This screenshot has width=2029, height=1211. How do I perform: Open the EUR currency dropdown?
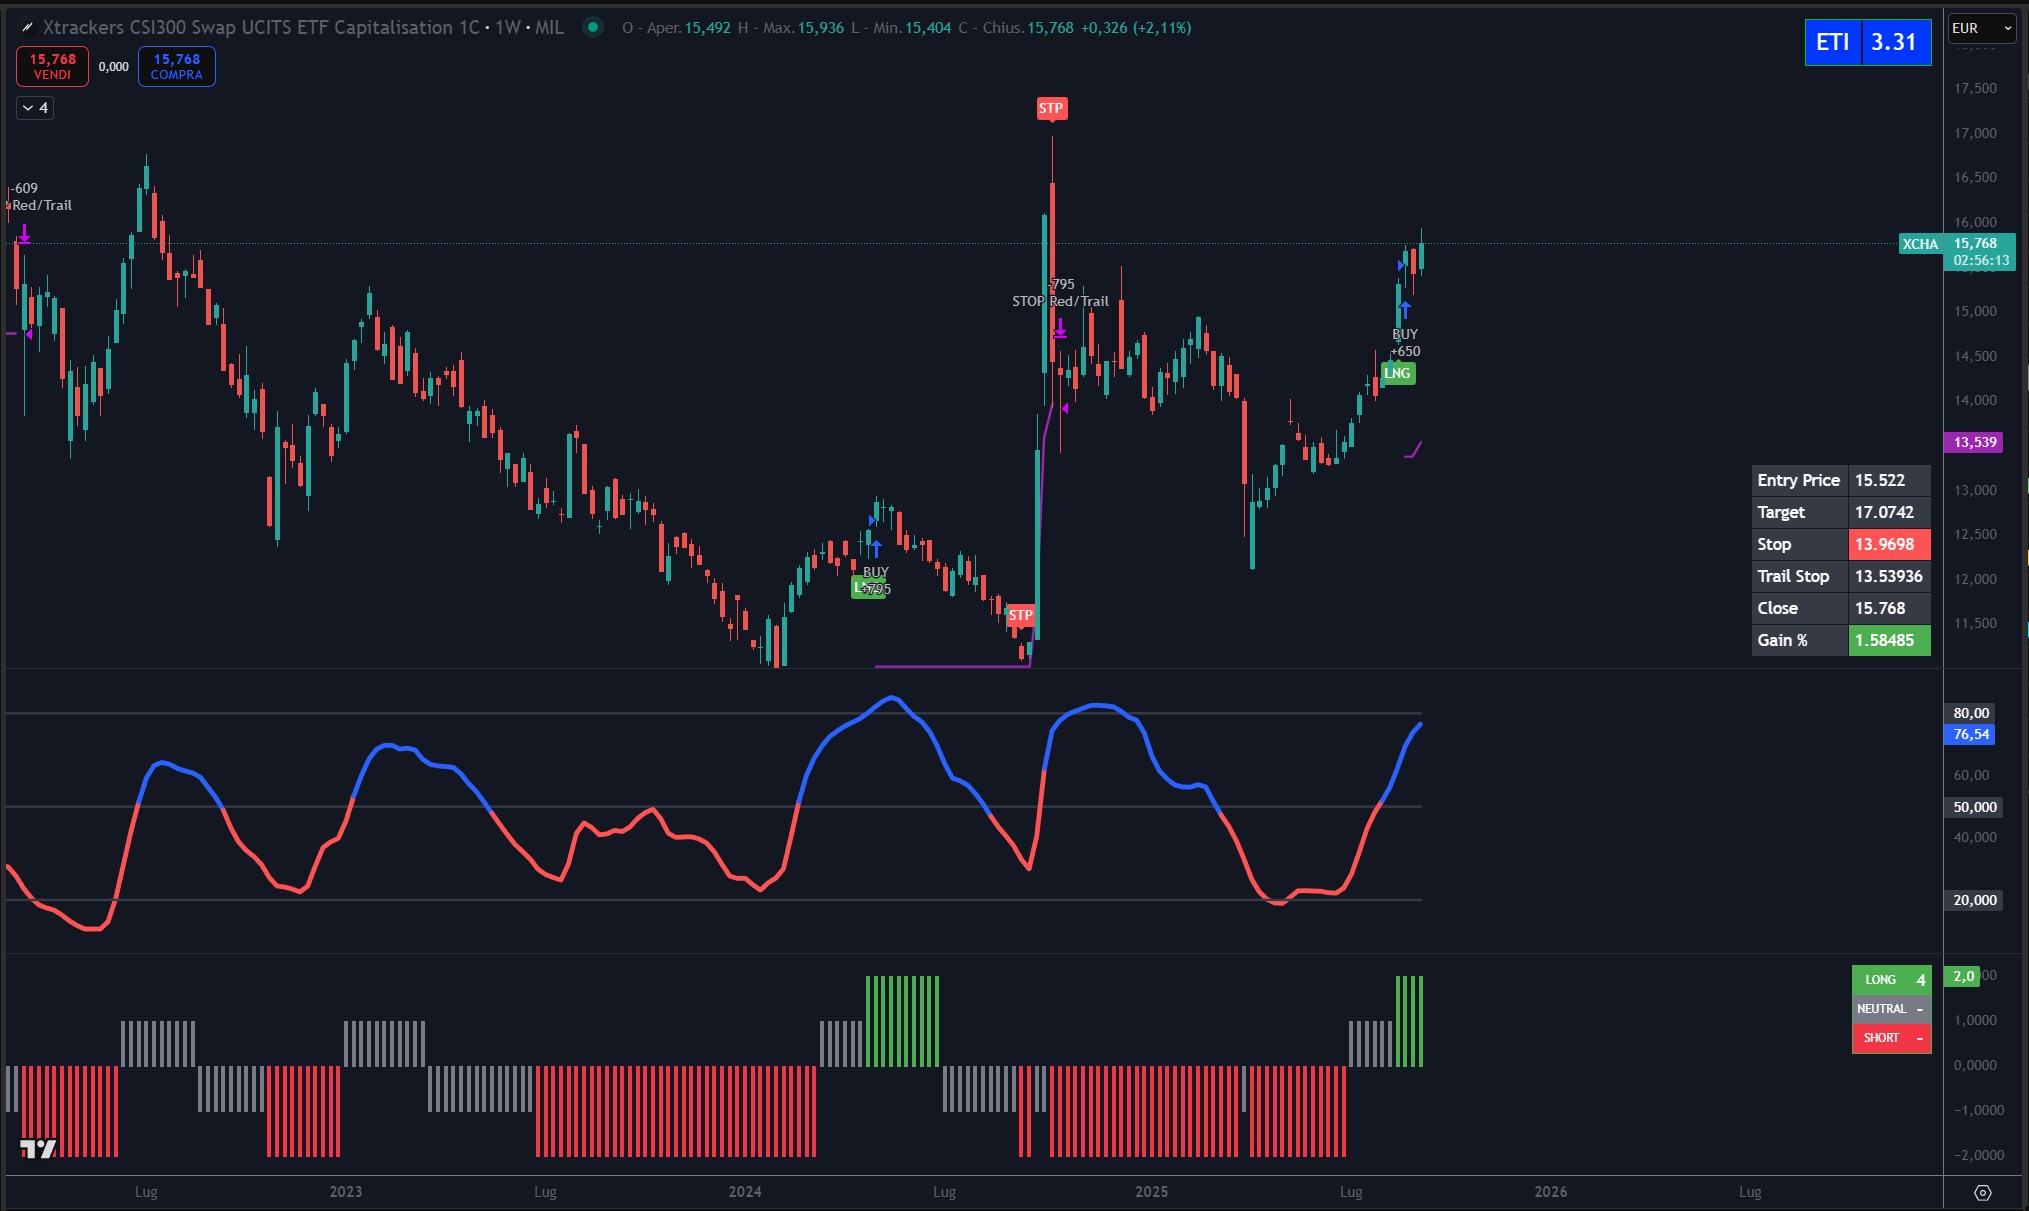click(1981, 28)
